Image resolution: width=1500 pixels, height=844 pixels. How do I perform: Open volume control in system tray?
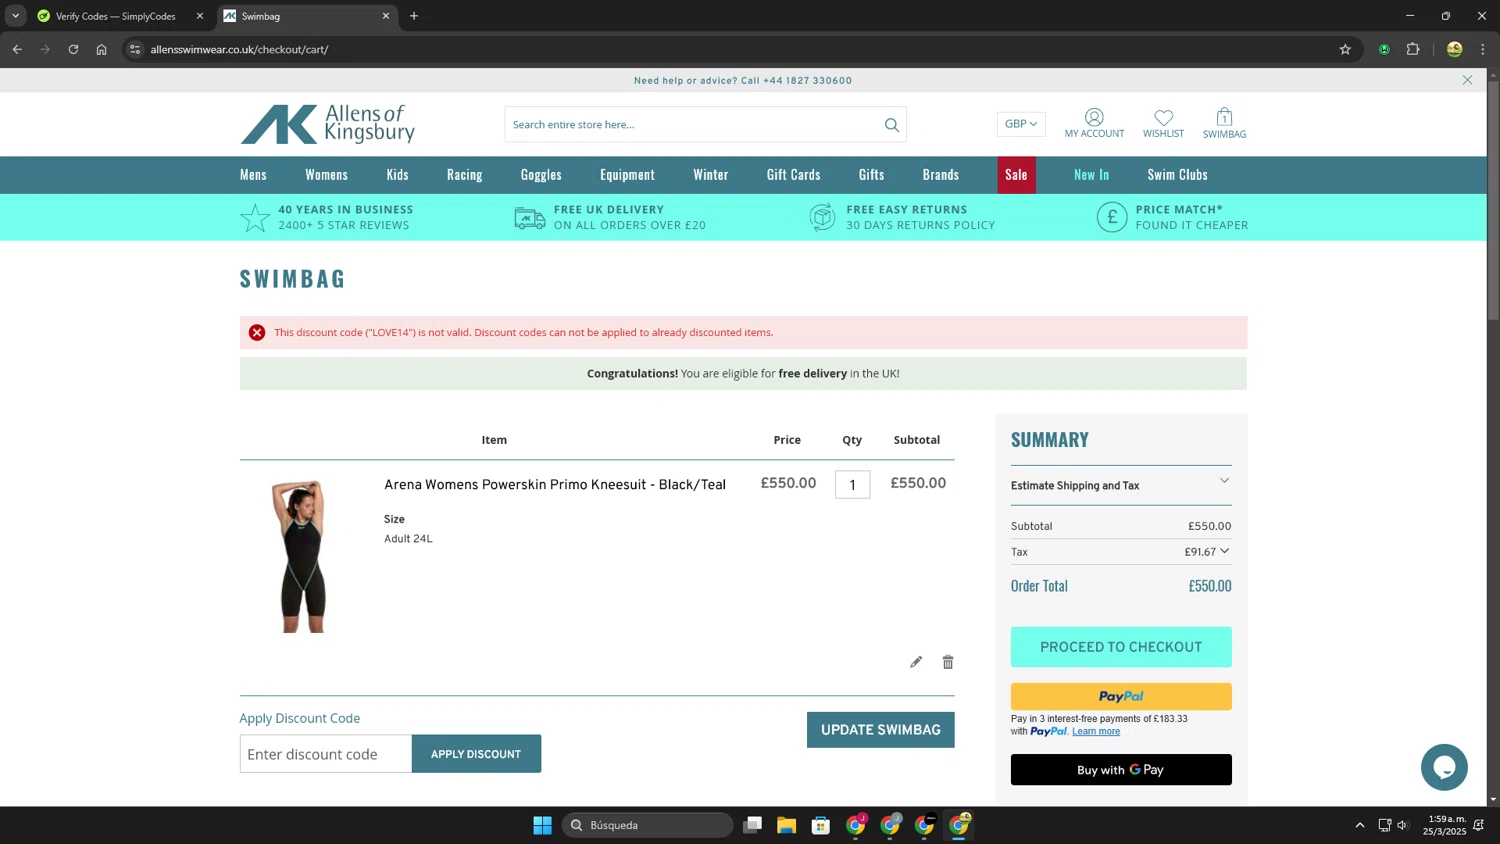(x=1402, y=825)
